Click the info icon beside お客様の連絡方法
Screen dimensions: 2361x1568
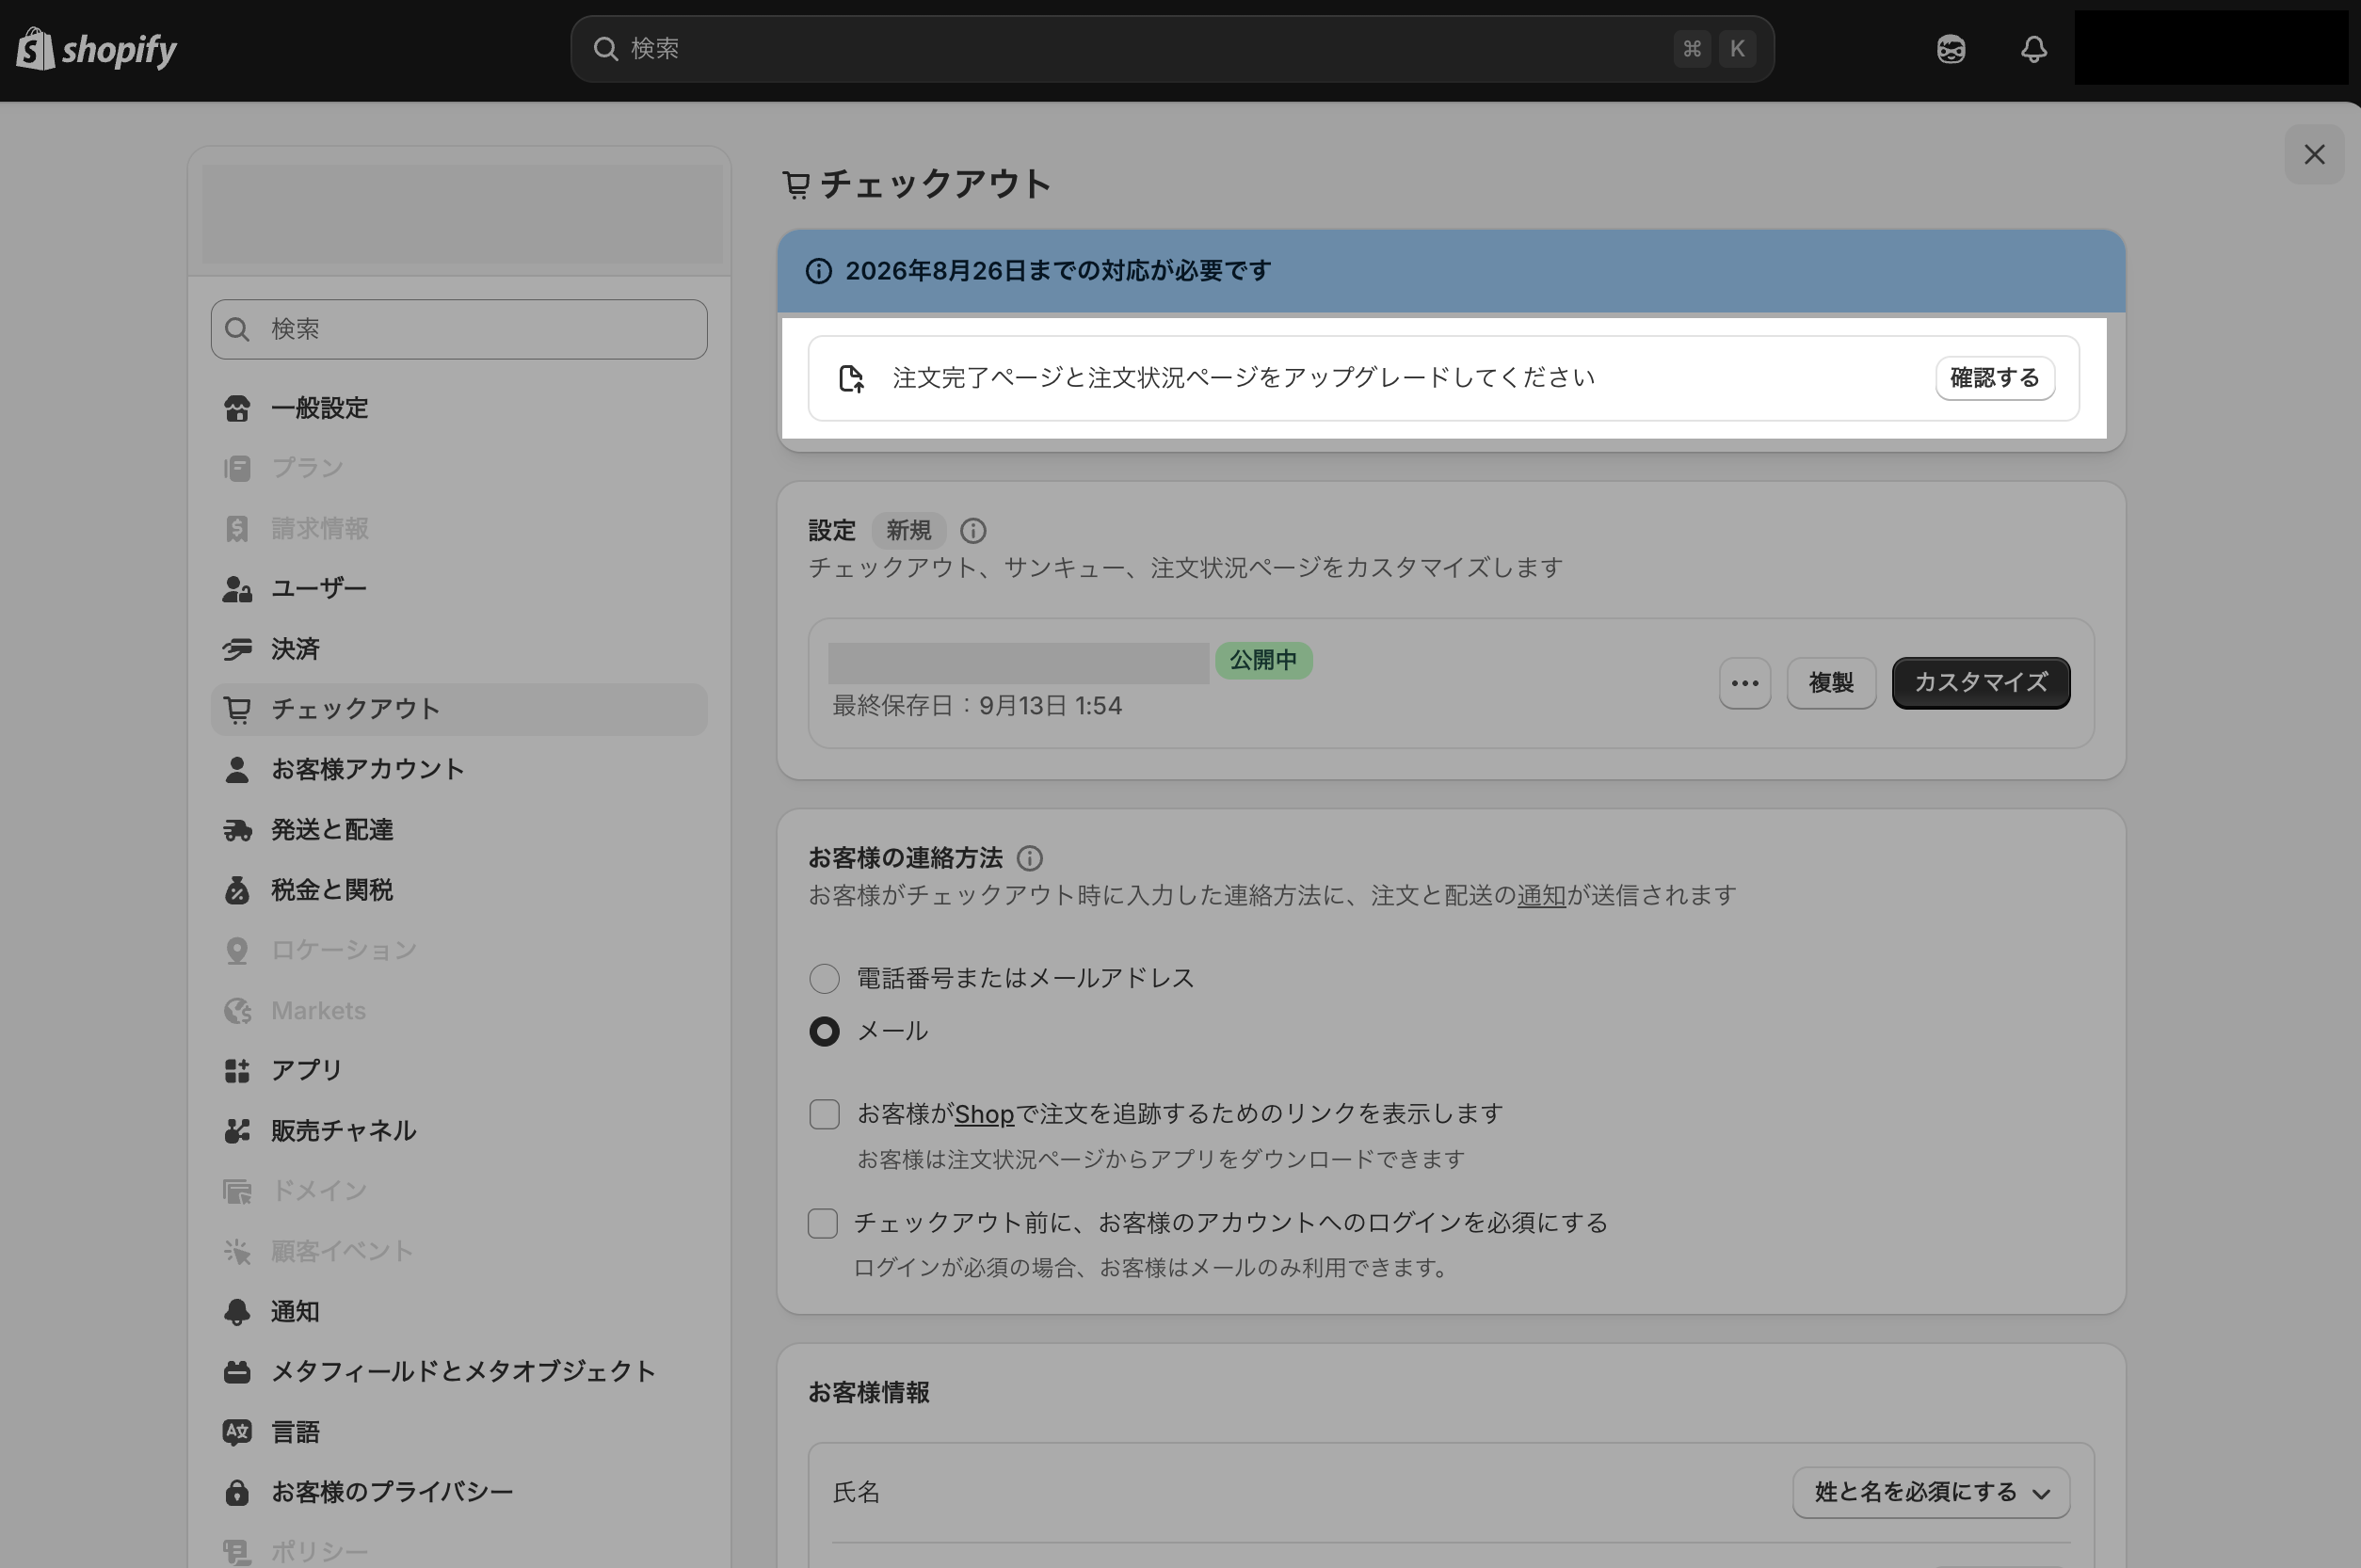tap(1029, 858)
